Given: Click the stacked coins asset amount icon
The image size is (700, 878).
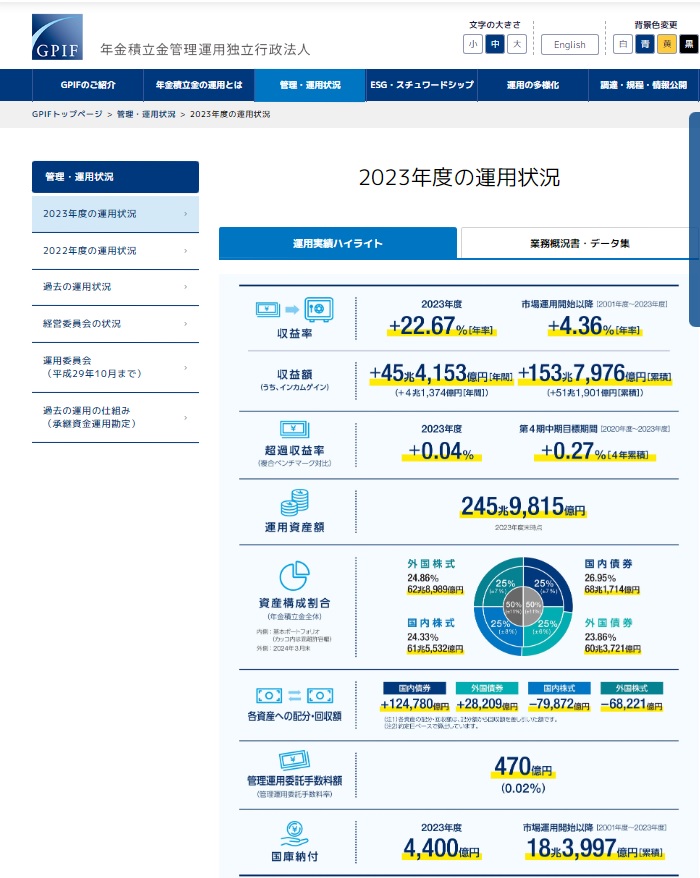Looking at the screenshot, I should [x=294, y=501].
